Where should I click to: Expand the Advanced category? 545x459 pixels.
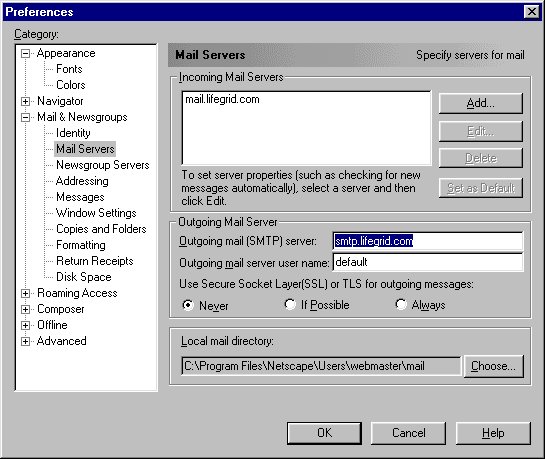pos(25,341)
